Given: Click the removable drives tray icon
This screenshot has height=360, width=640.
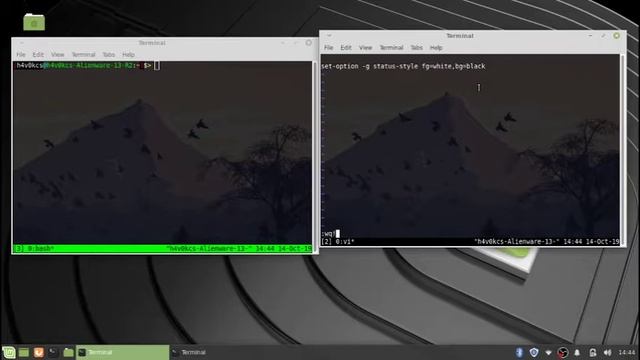Looking at the screenshot, I should click(x=592, y=352).
